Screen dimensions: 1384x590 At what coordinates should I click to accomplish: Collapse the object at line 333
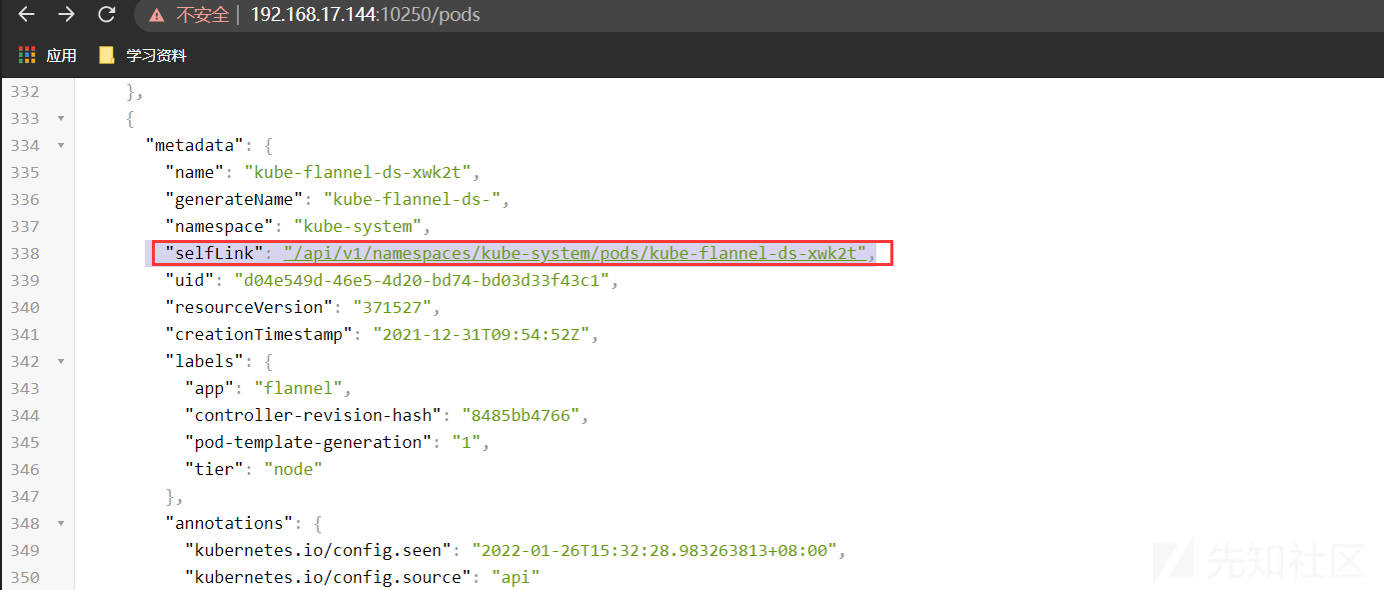tap(61, 119)
